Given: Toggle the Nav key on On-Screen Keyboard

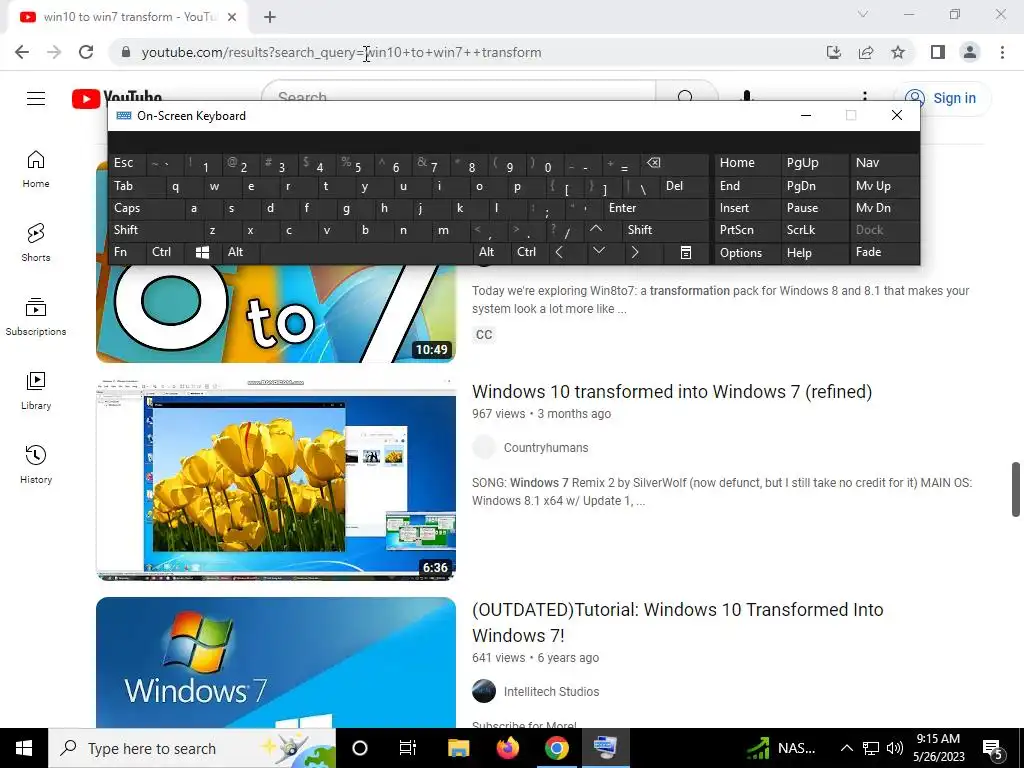Looking at the screenshot, I should pyautogui.click(x=884, y=163).
